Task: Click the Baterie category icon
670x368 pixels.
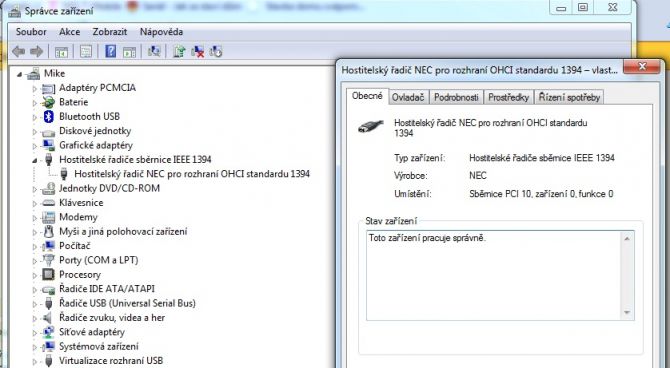Action: coord(48,102)
